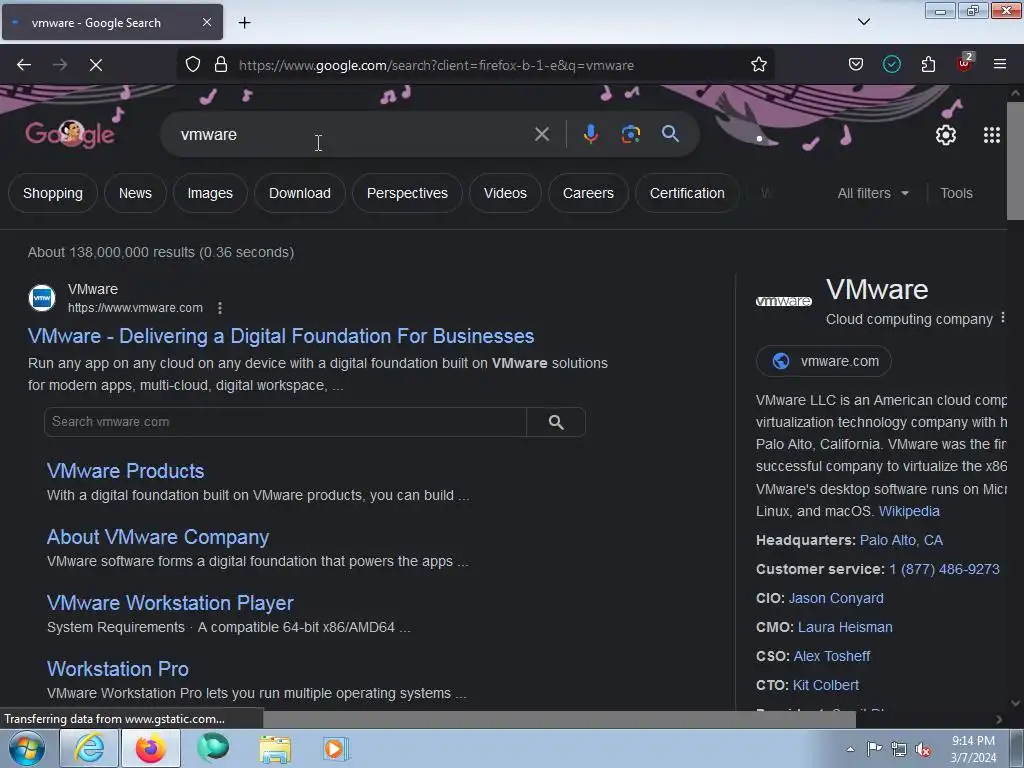The image size is (1024, 768).
Task: Open the VMware Products sitelink
Action: (x=125, y=471)
